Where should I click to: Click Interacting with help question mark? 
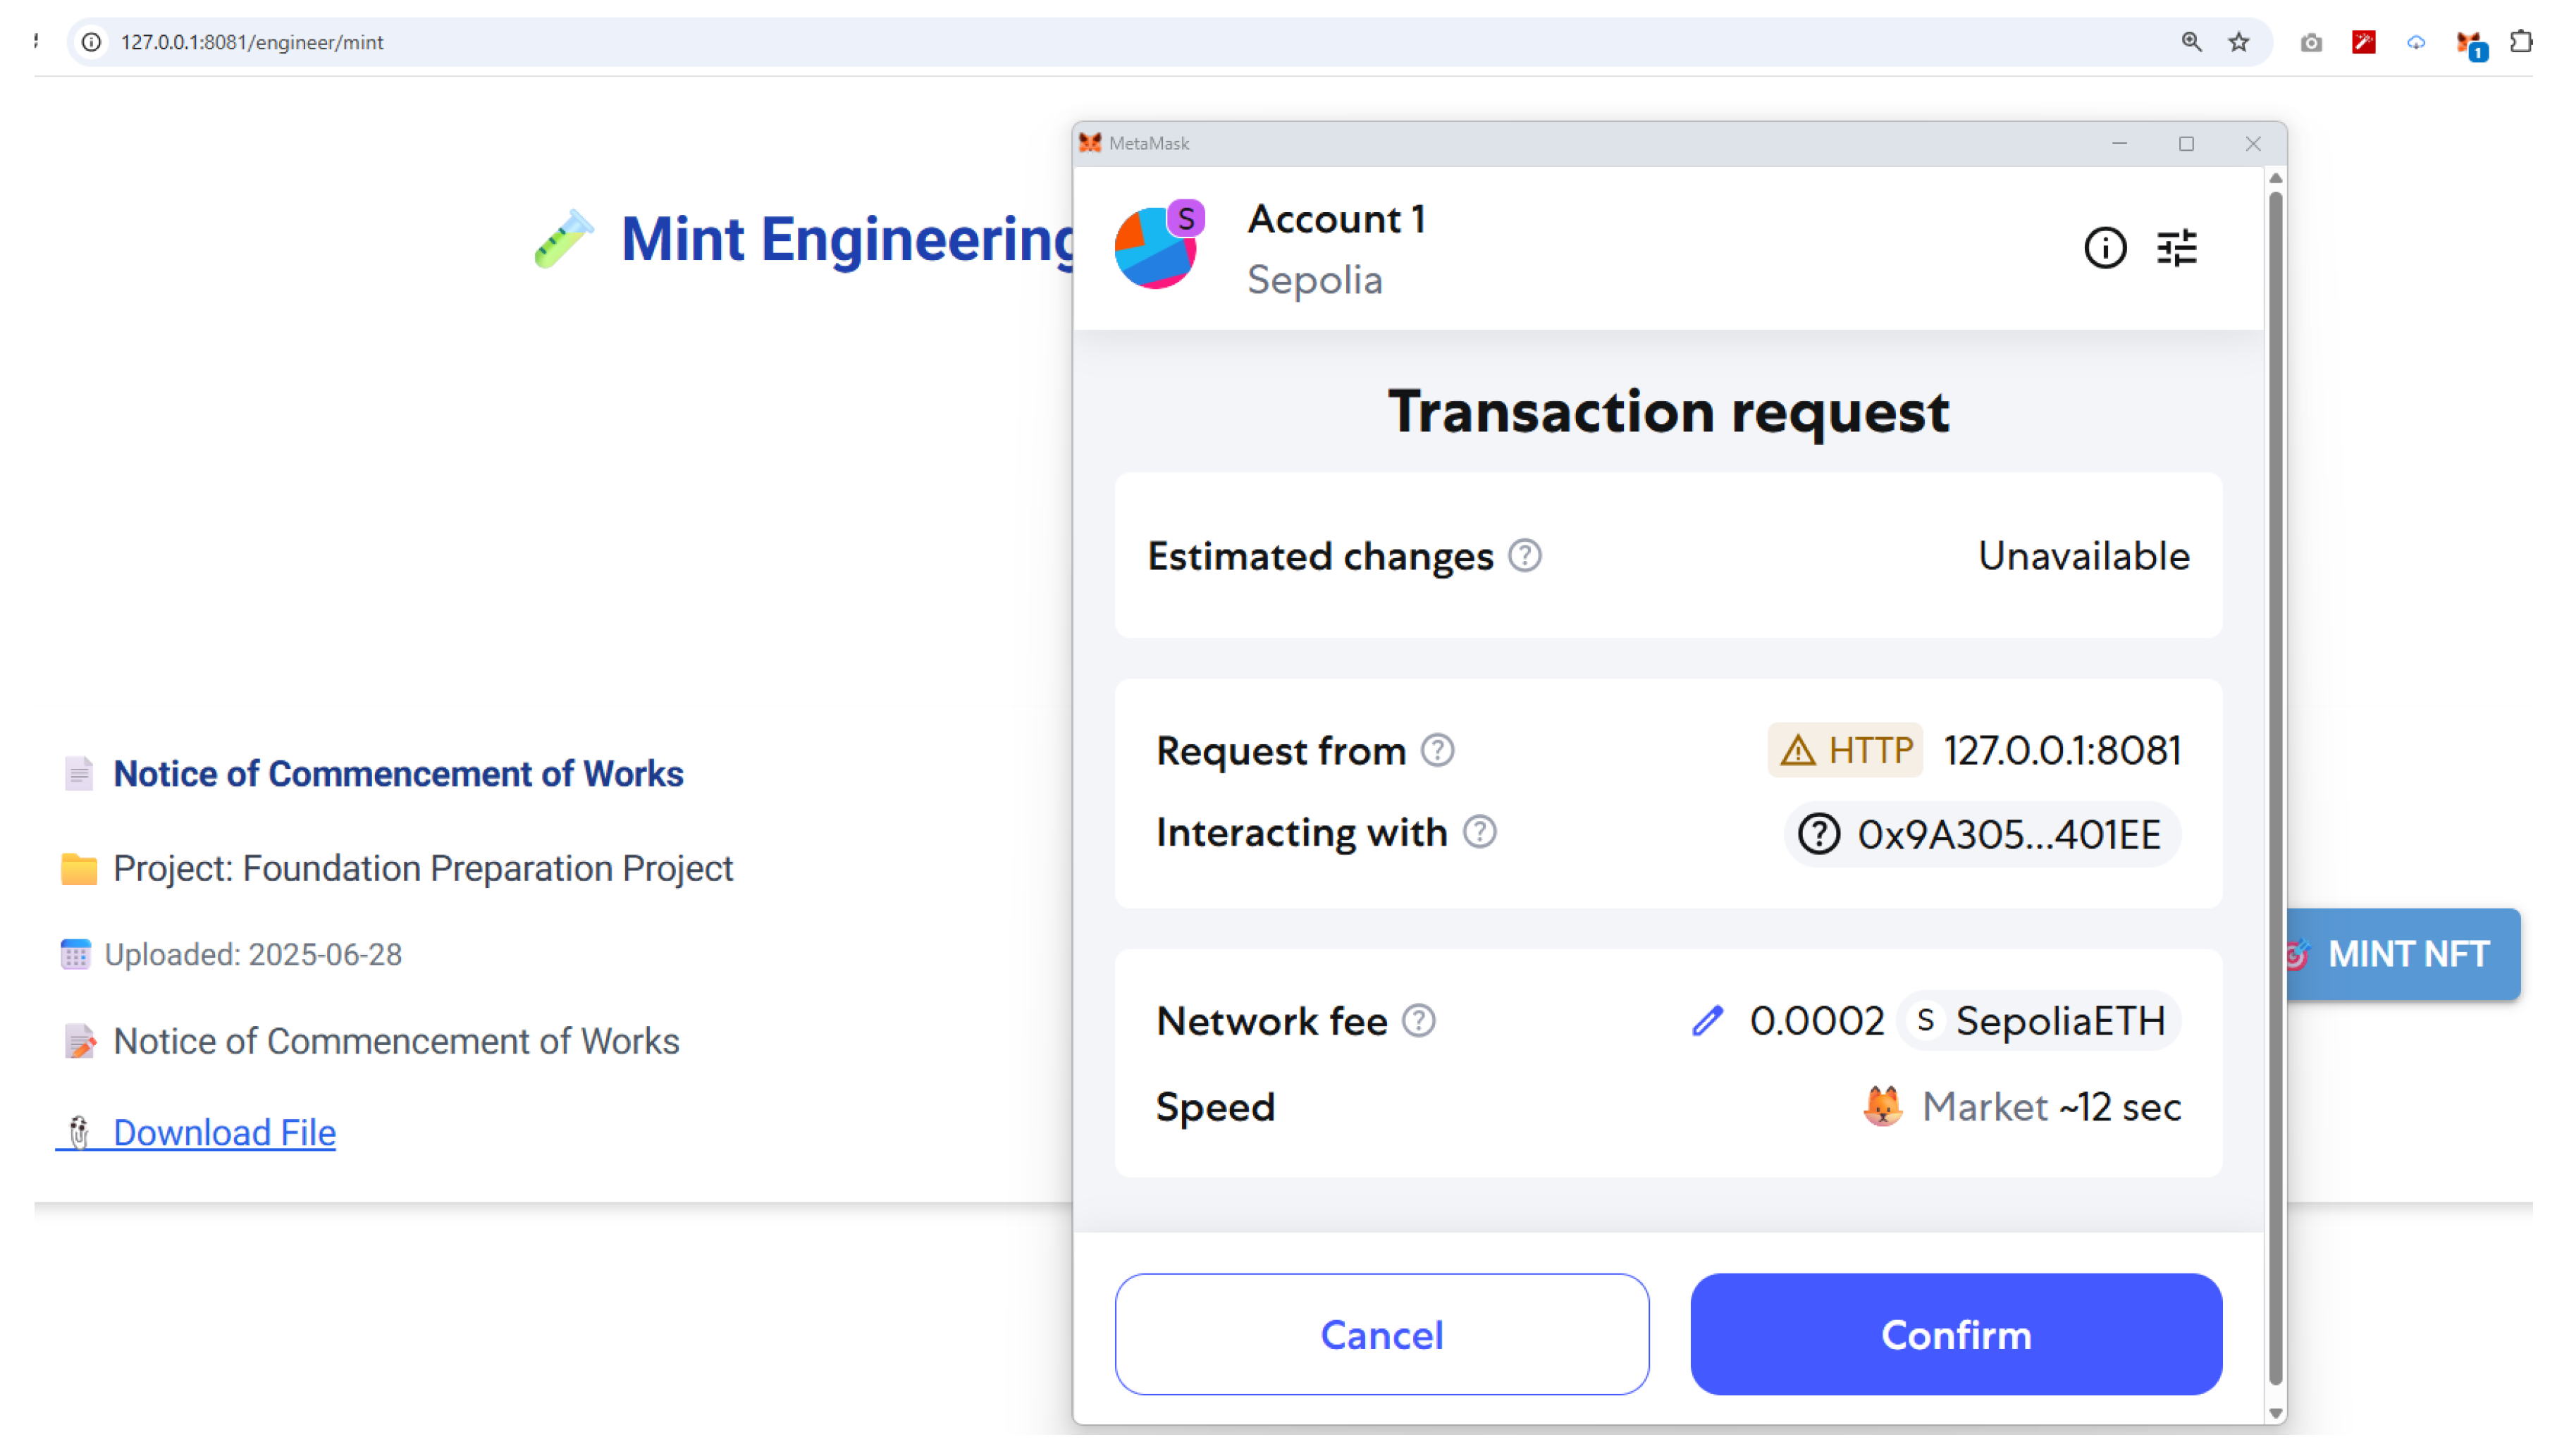pyautogui.click(x=1479, y=832)
